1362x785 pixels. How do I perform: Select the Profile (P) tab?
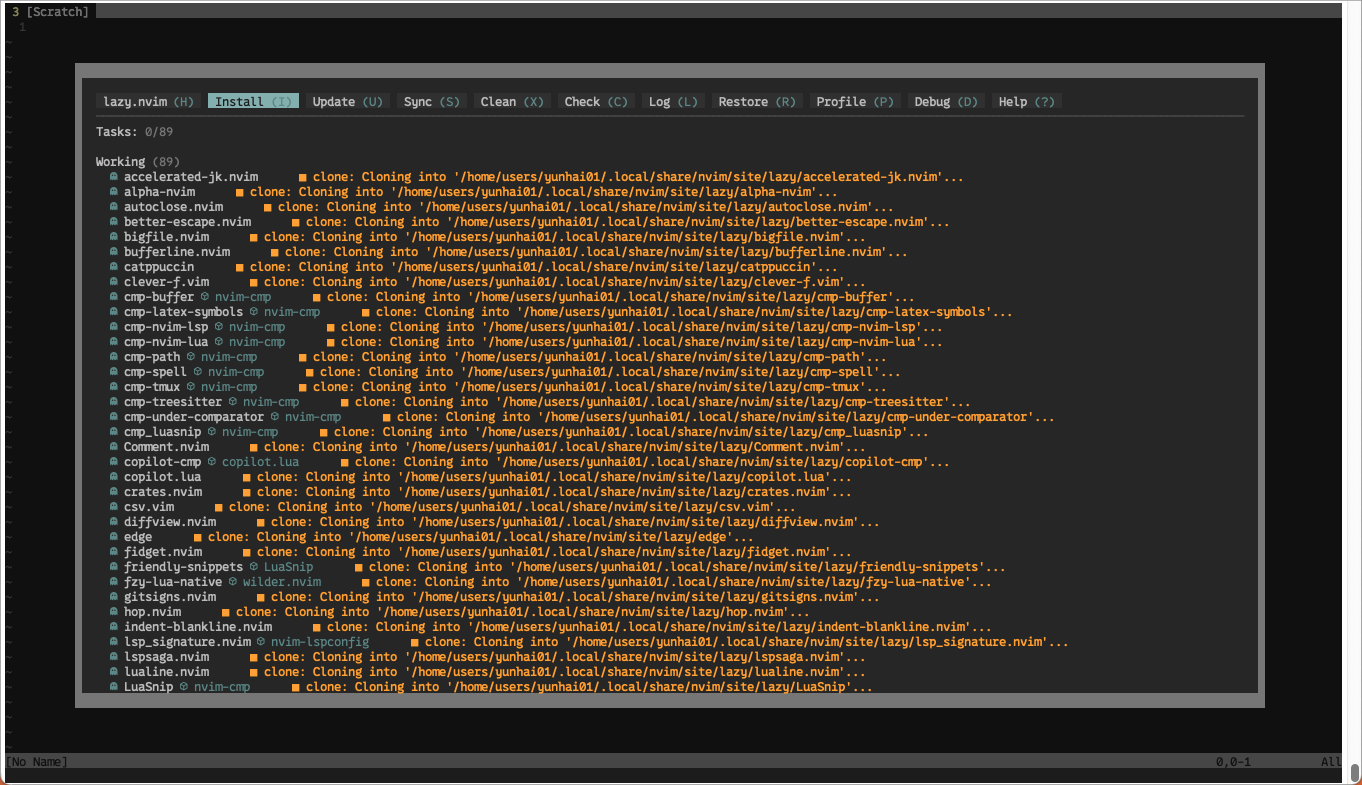[x=855, y=102]
